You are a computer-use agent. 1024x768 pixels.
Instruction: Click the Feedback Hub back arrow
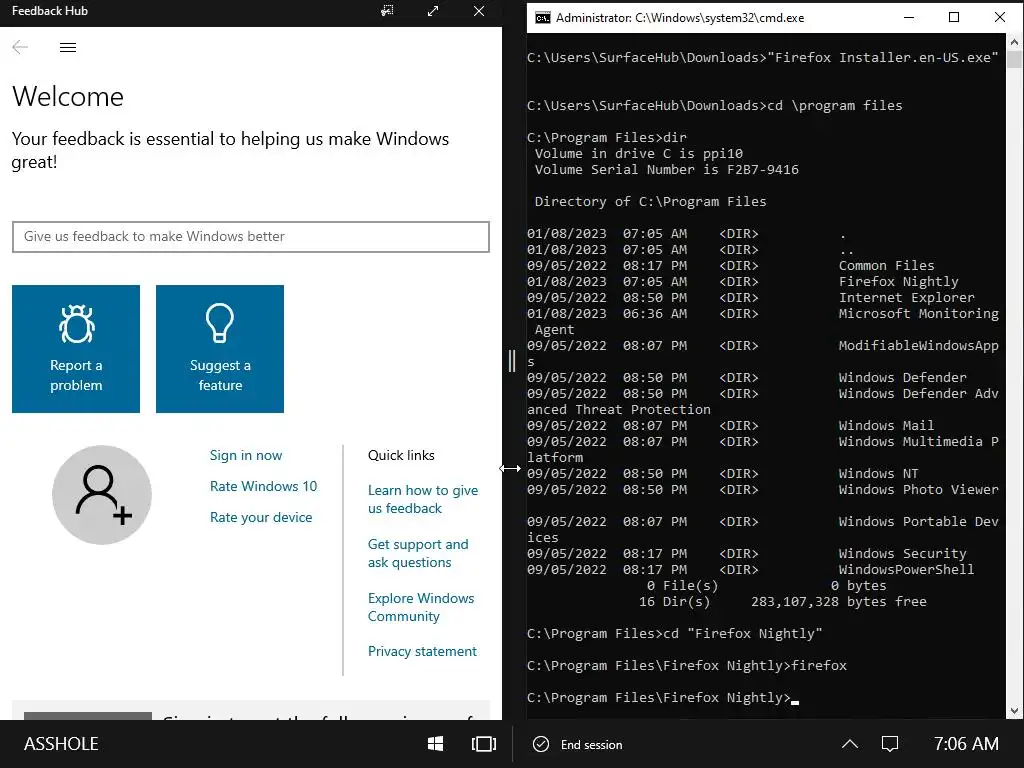point(20,47)
